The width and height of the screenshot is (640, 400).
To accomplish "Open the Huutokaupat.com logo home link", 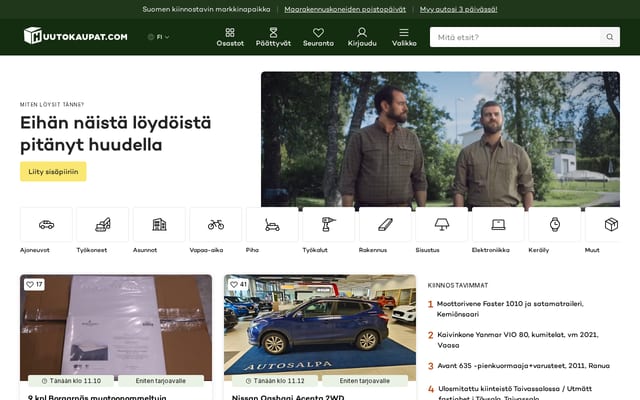I will click(x=76, y=36).
